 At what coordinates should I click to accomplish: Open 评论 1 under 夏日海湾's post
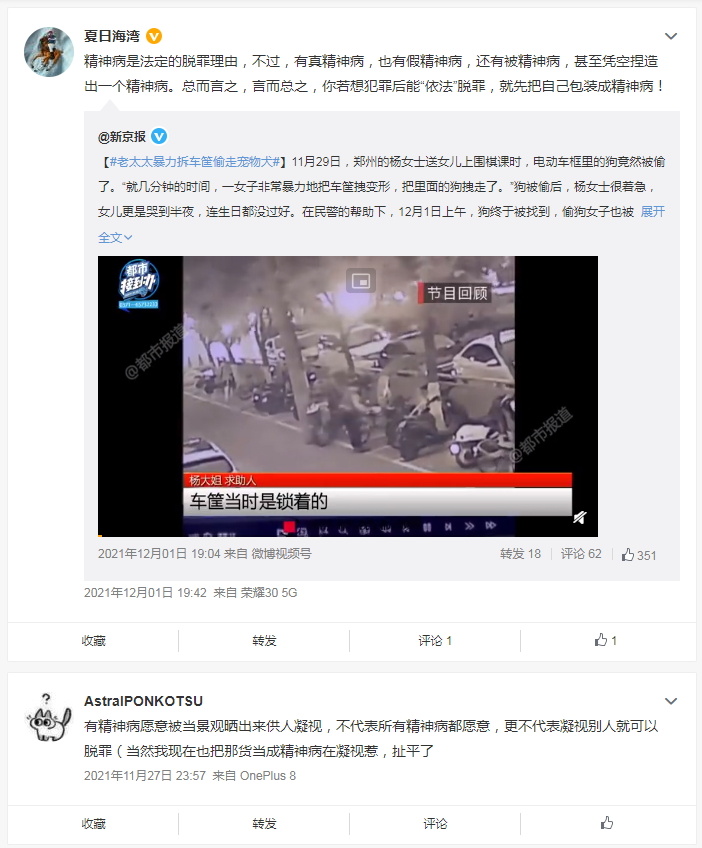(x=435, y=640)
